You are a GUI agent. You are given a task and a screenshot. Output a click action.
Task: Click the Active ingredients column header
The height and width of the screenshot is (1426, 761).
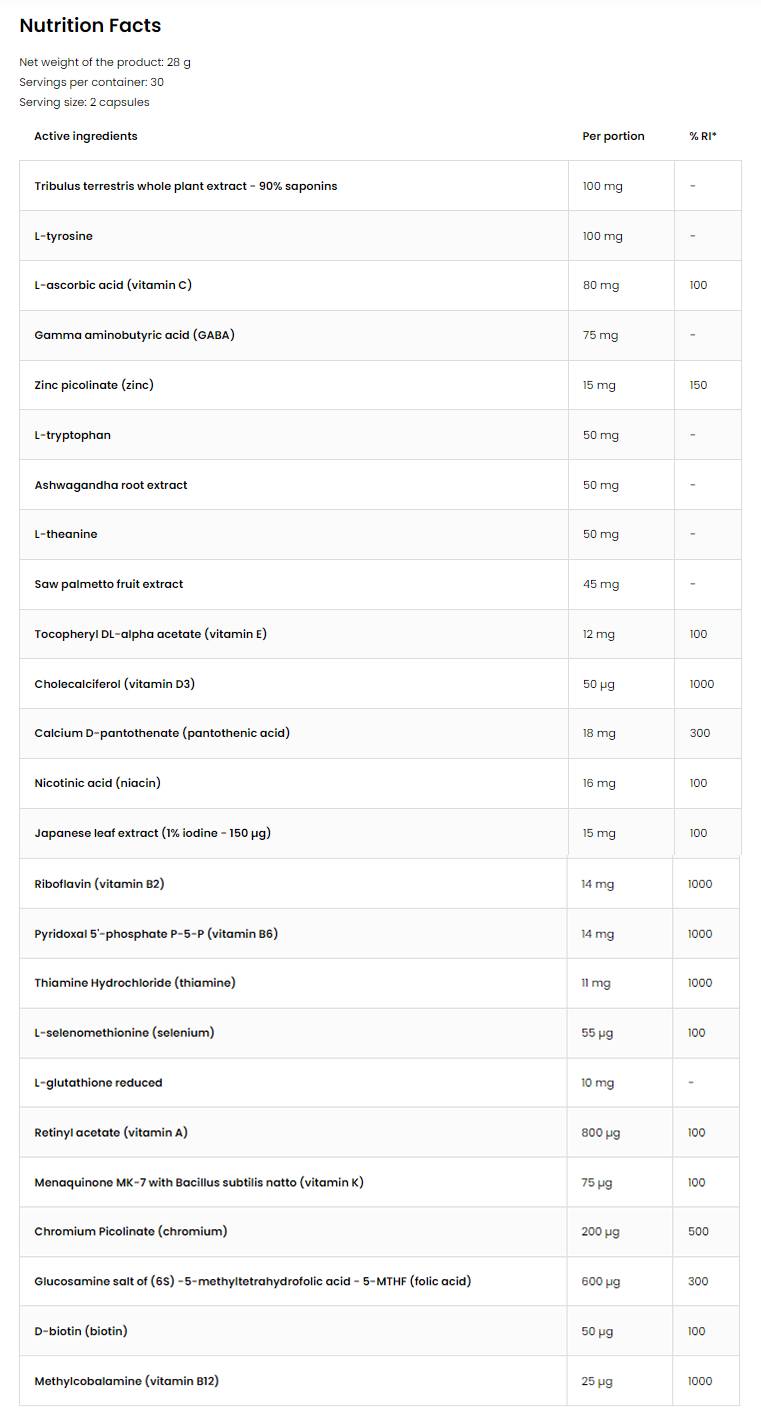86,136
